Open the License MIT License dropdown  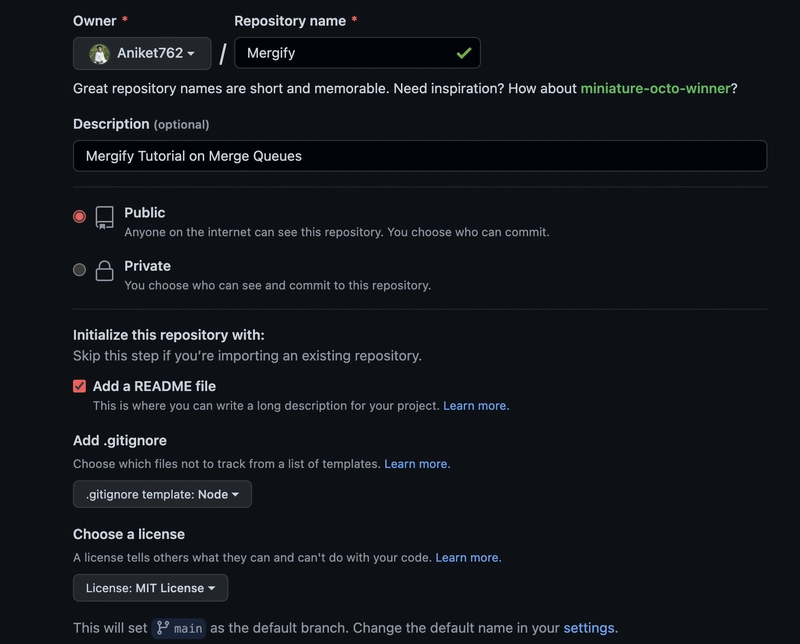151,588
